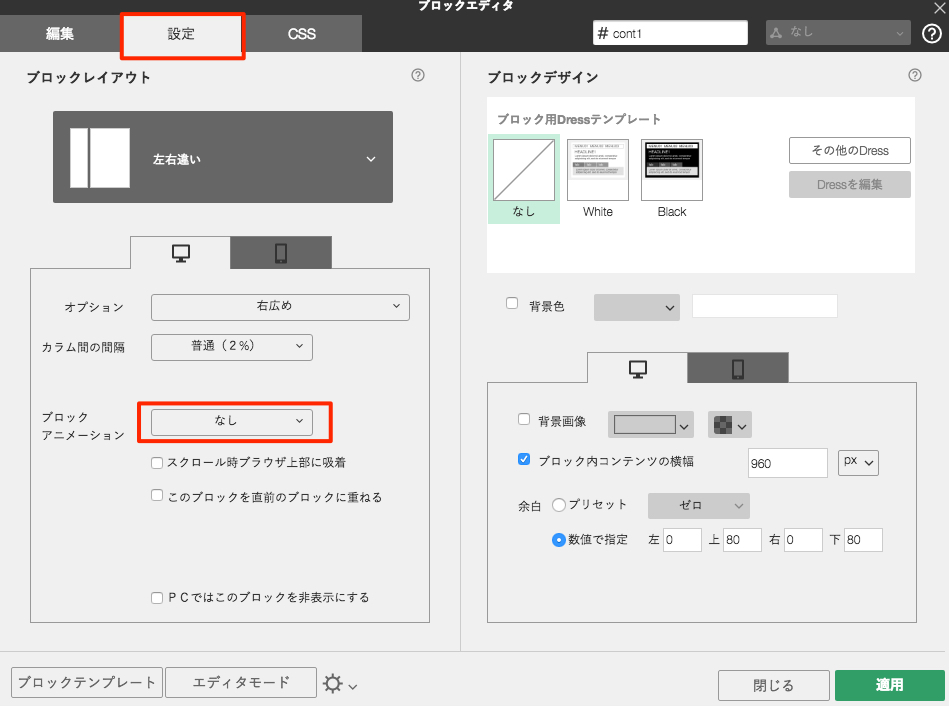The width and height of the screenshot is (949, 706).
Task: Switch layout settings to desktop monitor tab
Action: click(x=180, y=252)
